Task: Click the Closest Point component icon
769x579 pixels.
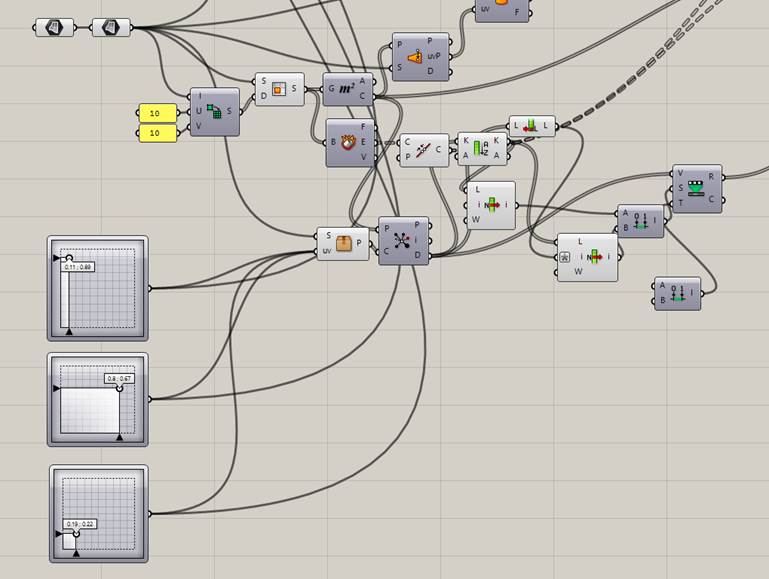Action: tap(403, 241)
